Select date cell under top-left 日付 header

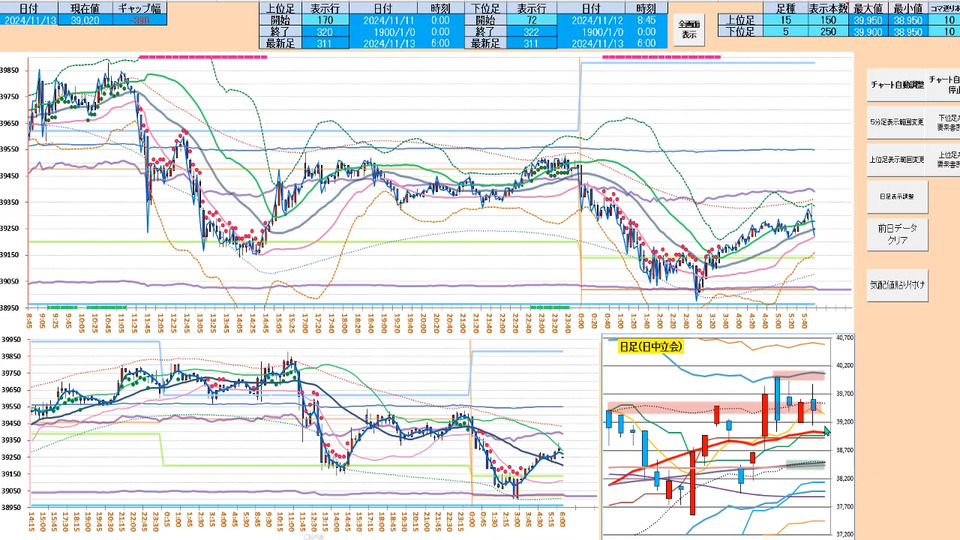click(28, 20)
